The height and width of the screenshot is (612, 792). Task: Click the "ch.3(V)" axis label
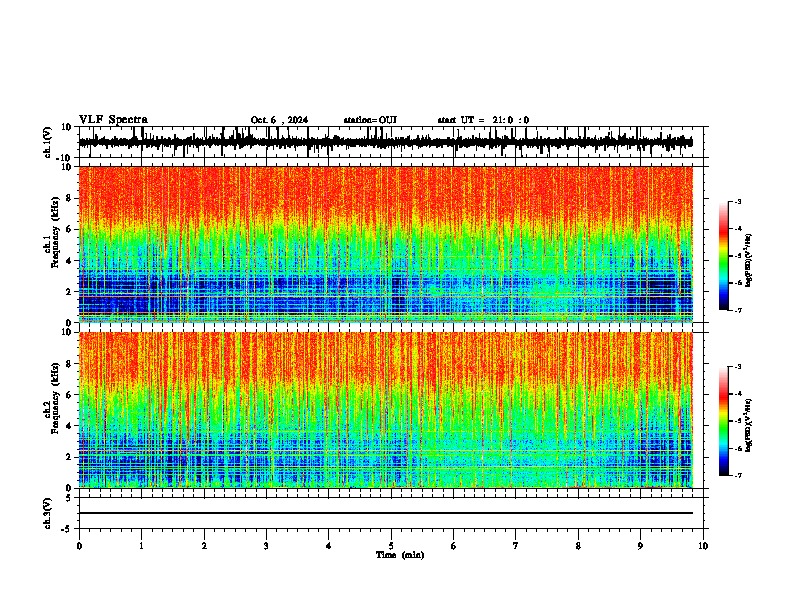click(x=48, y=513)
